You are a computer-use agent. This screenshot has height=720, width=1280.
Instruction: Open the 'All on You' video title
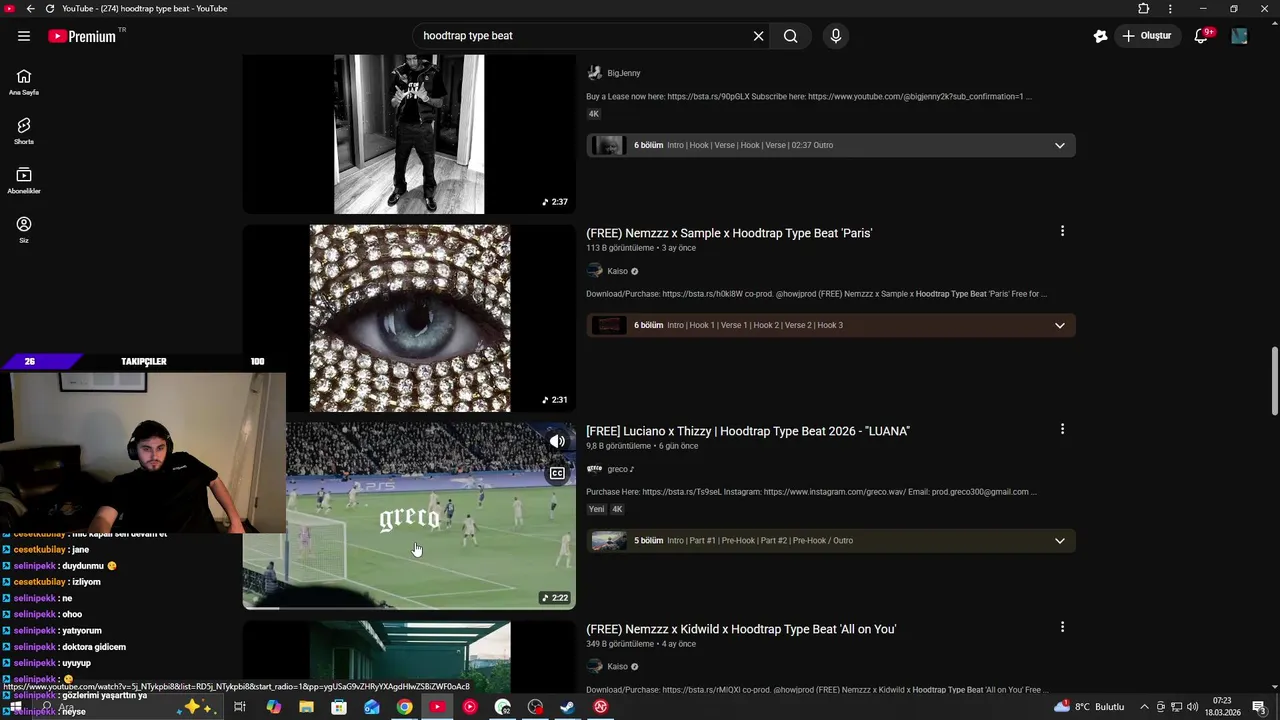click(741, 629)
